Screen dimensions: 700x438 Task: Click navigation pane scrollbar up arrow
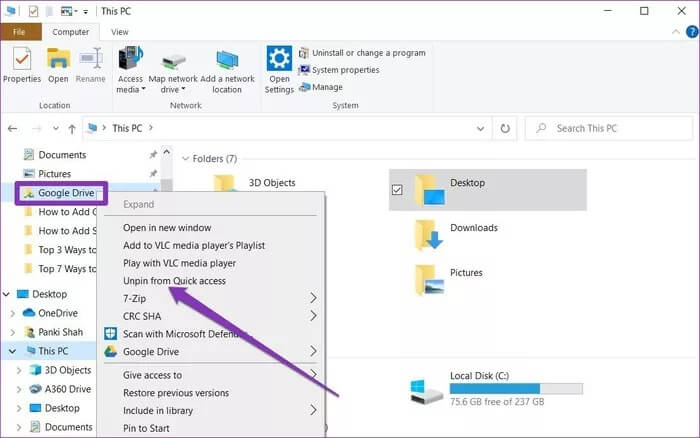coord(167,152)
